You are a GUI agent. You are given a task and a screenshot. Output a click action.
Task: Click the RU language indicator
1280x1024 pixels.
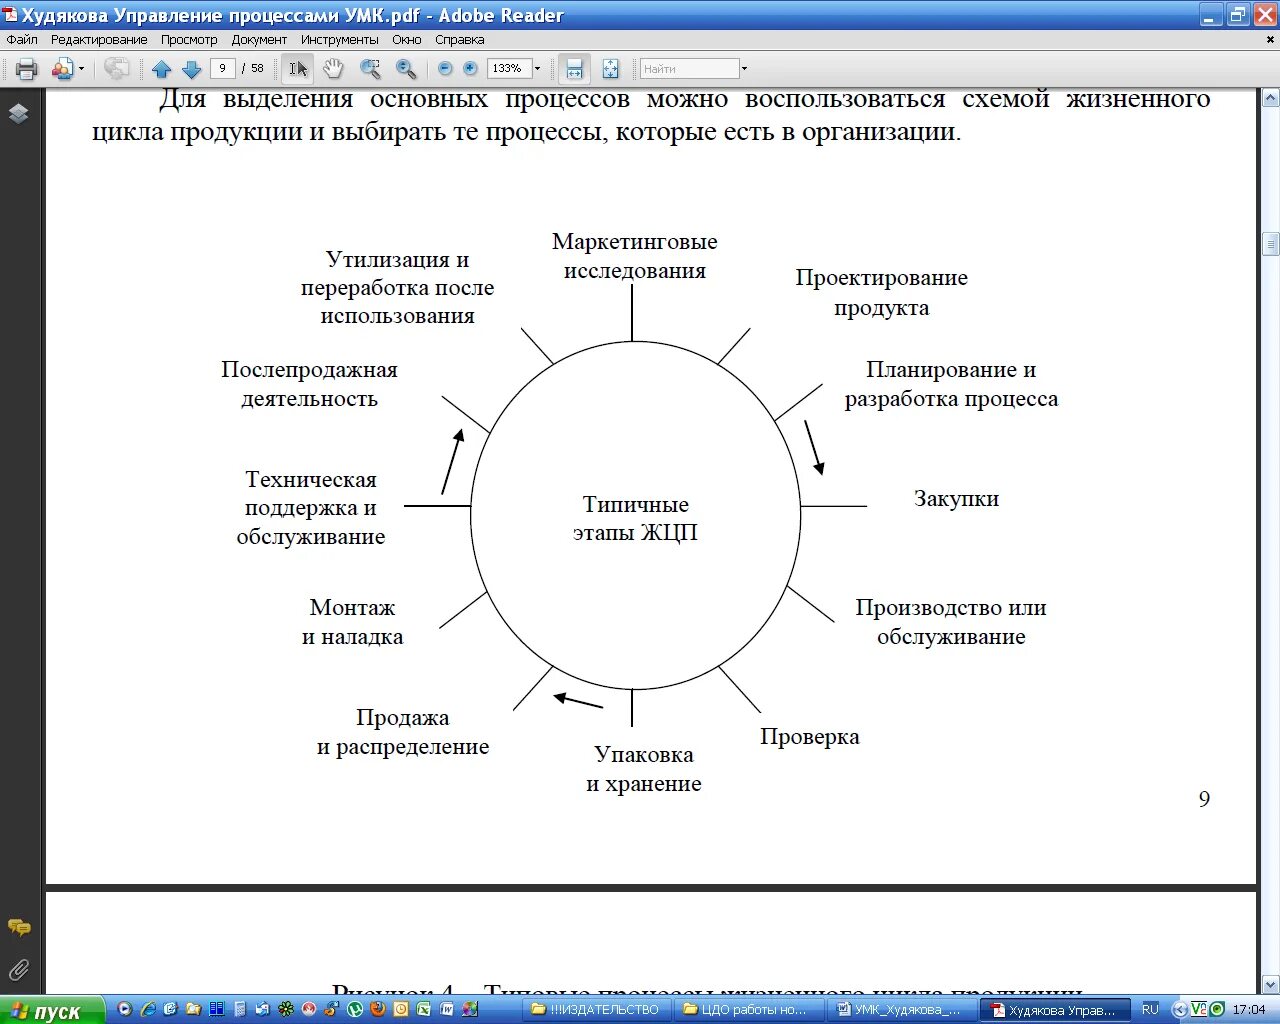coord(1150,1010)
